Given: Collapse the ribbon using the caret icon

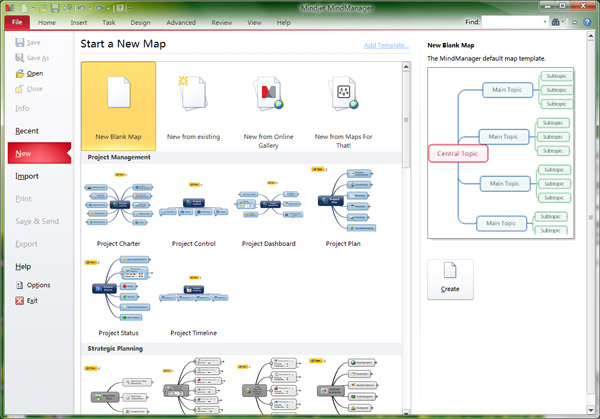Looking at the screenshot, I should click(x=575, y=23).
